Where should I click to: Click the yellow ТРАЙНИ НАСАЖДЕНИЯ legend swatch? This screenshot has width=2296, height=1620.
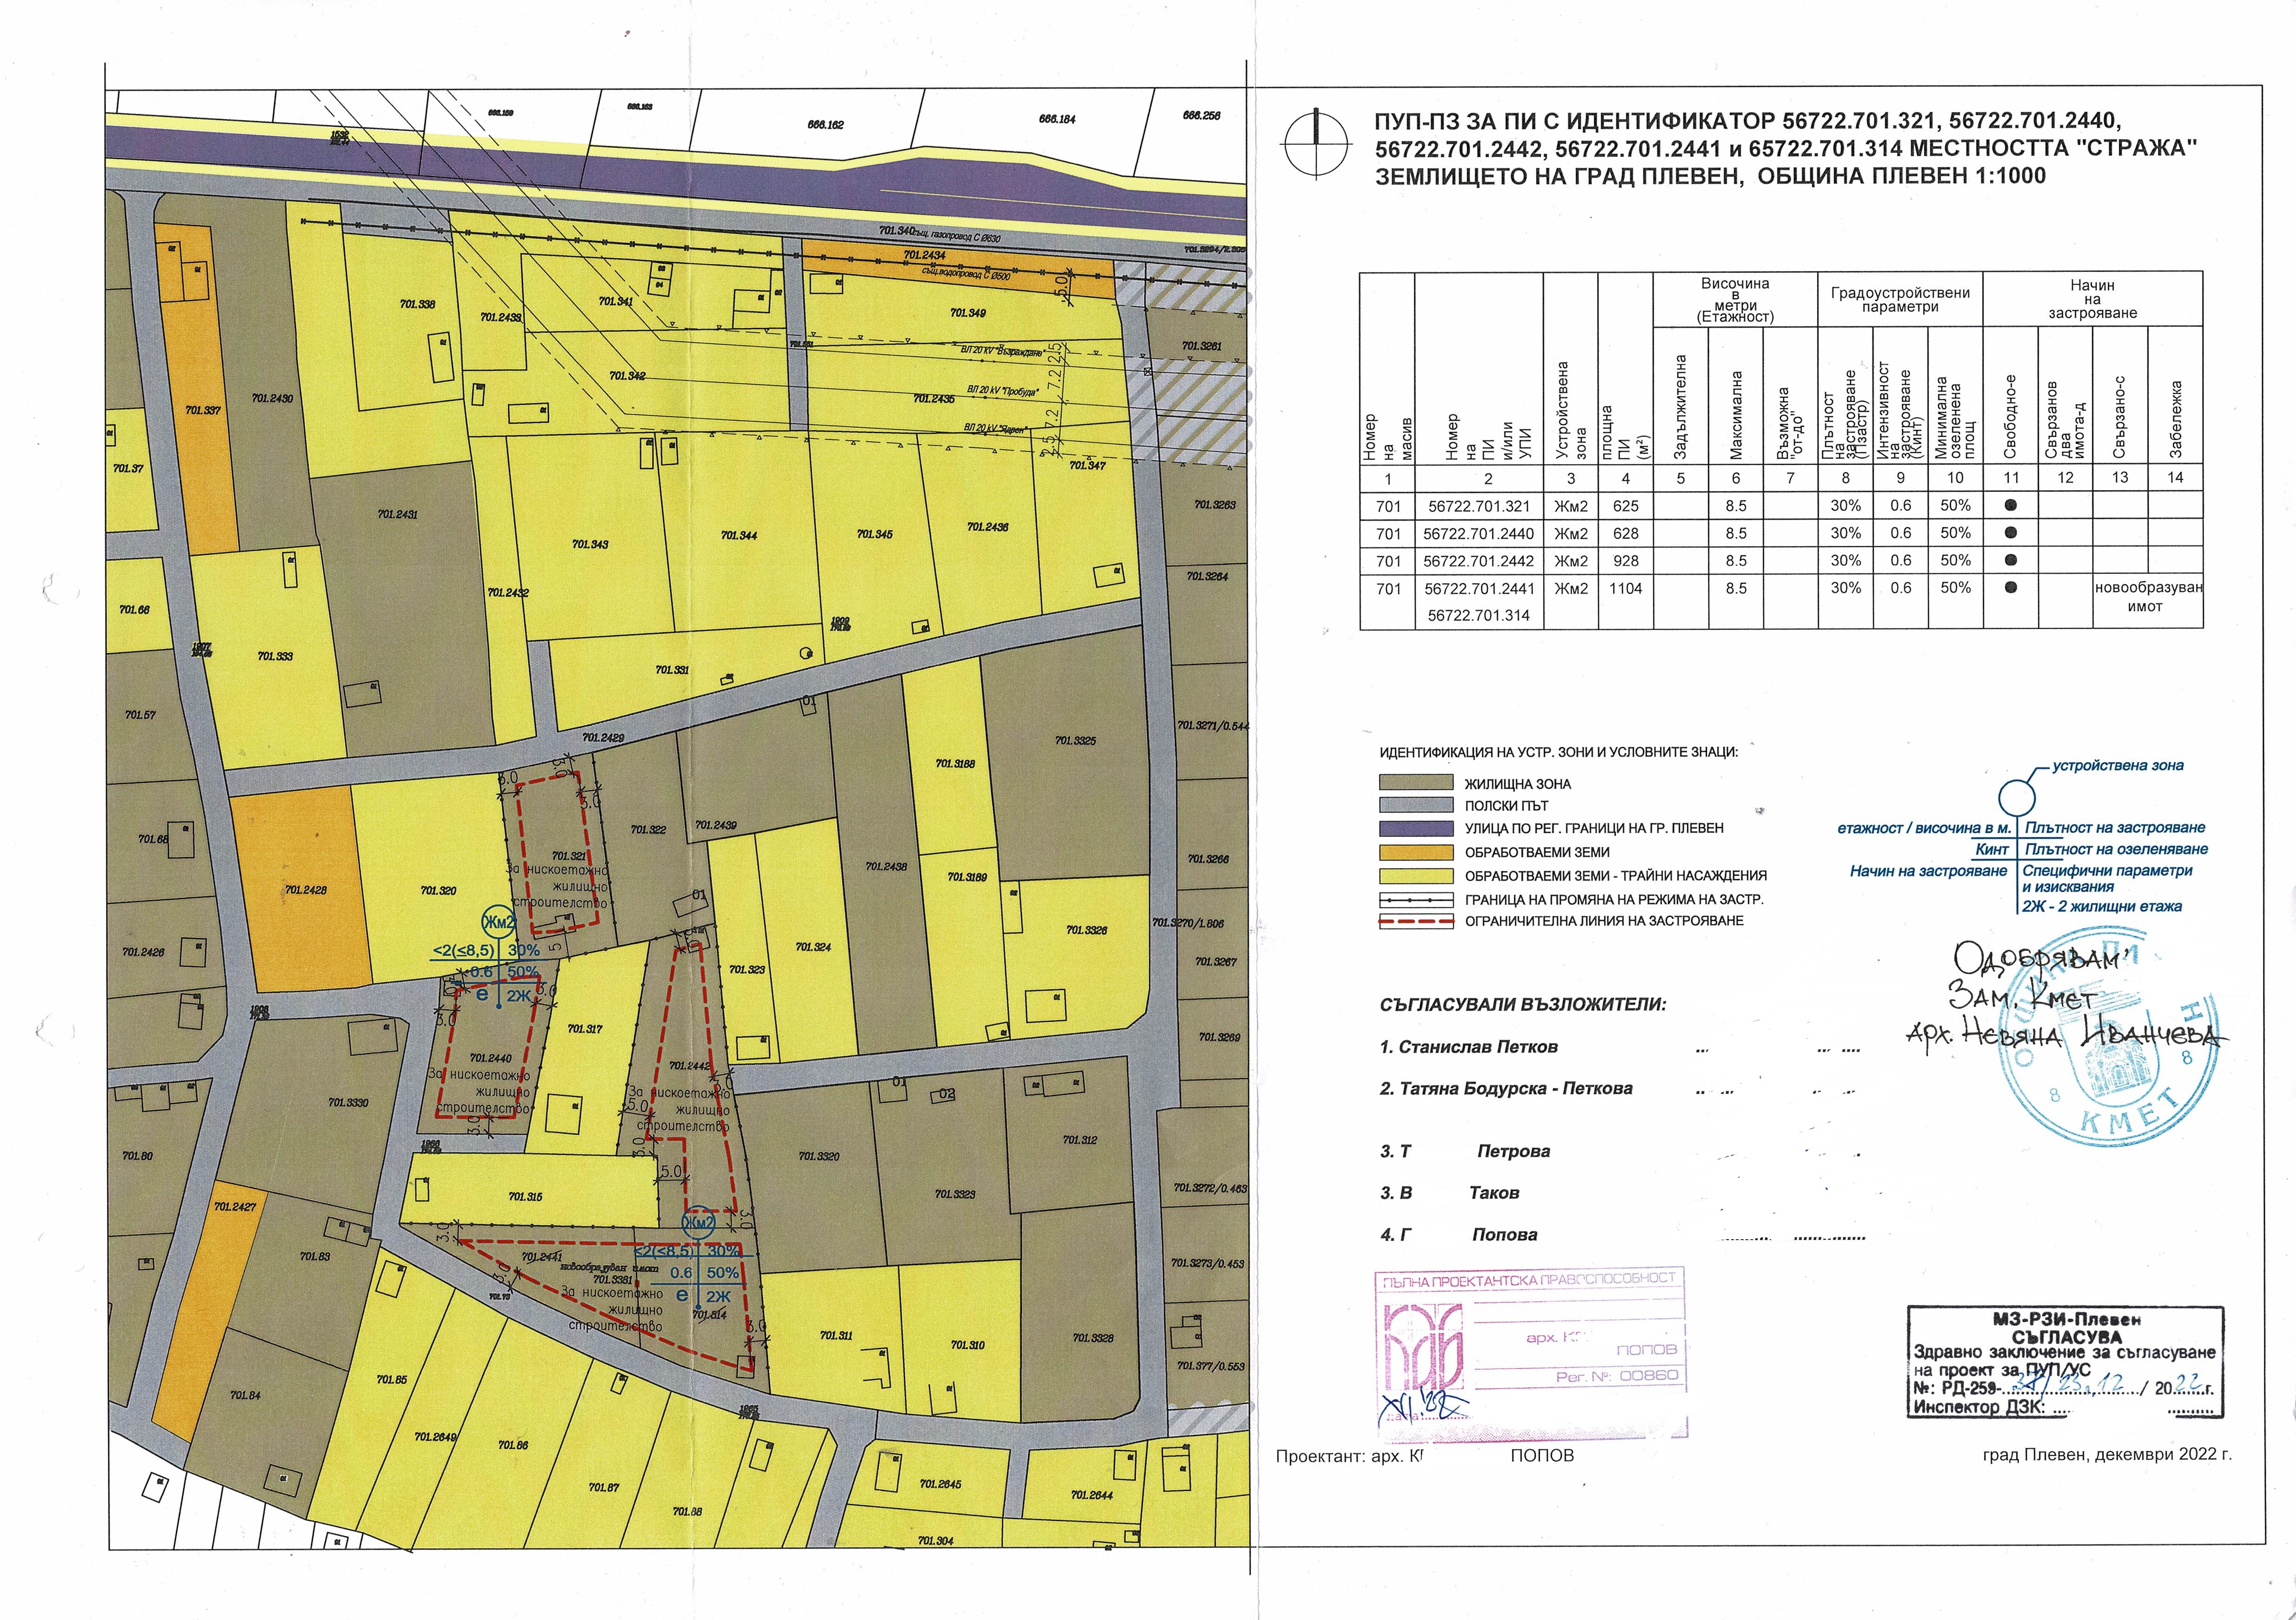coord(1415,876)
